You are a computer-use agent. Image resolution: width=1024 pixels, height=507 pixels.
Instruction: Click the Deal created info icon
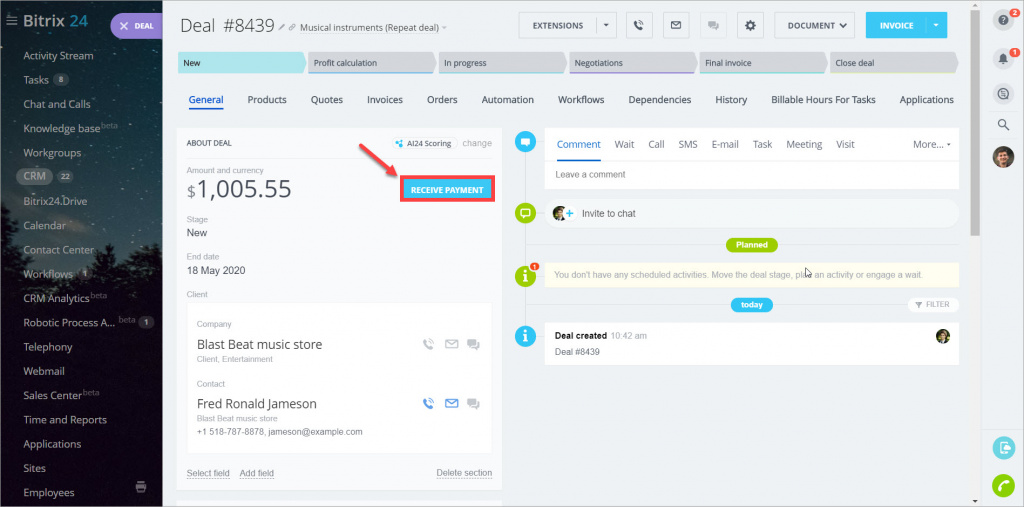tap(525, 336)
